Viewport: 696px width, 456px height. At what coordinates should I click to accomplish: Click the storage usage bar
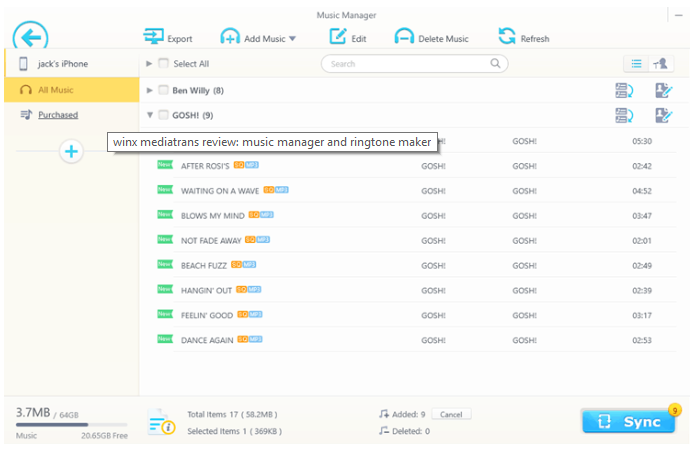[x=71, y=425]
